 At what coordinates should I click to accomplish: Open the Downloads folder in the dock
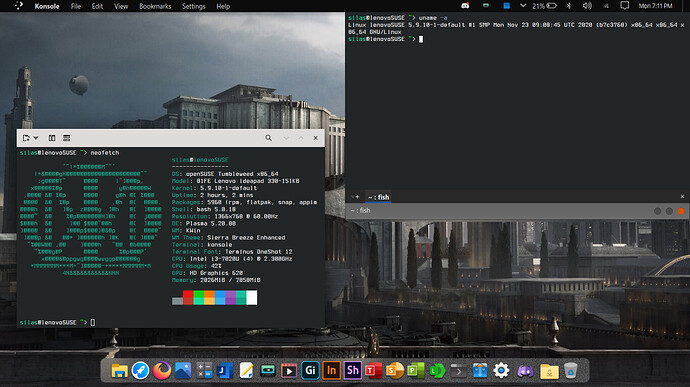[549, 371]
